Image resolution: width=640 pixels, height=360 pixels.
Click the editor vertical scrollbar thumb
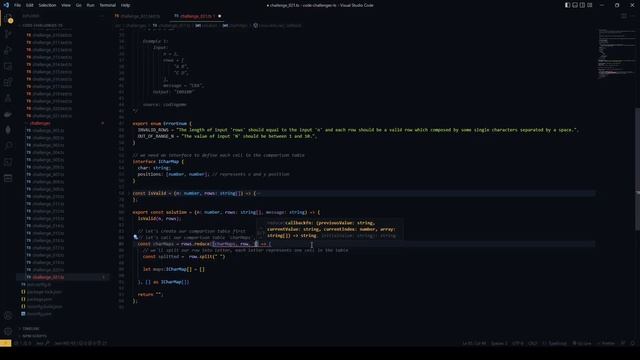(637, 169)
